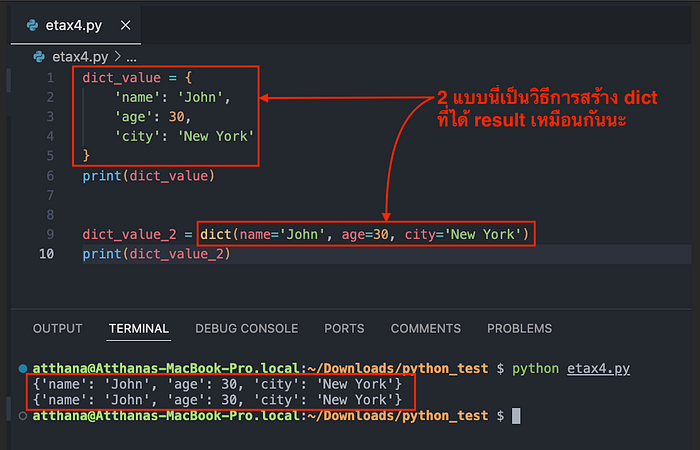Click the Python icon in breadcrumb bar
This screenshot has width=700, height=450.
point(39,57)
